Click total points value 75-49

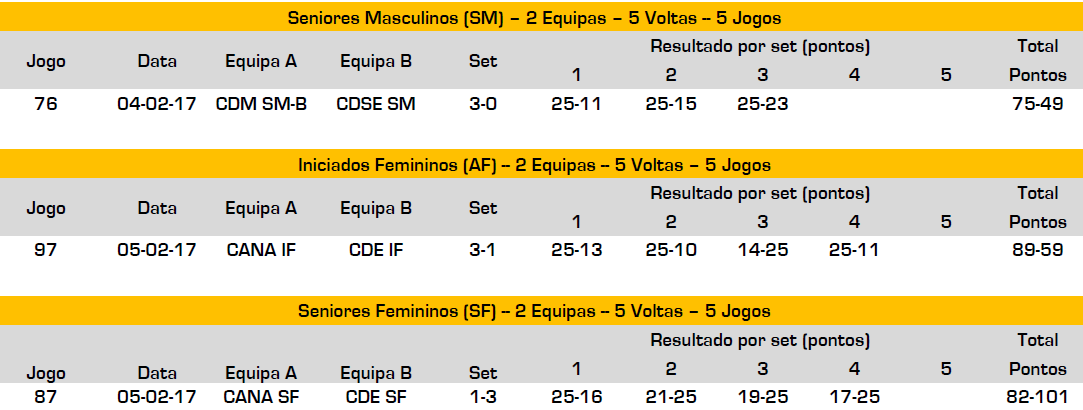coord(1036,103)
